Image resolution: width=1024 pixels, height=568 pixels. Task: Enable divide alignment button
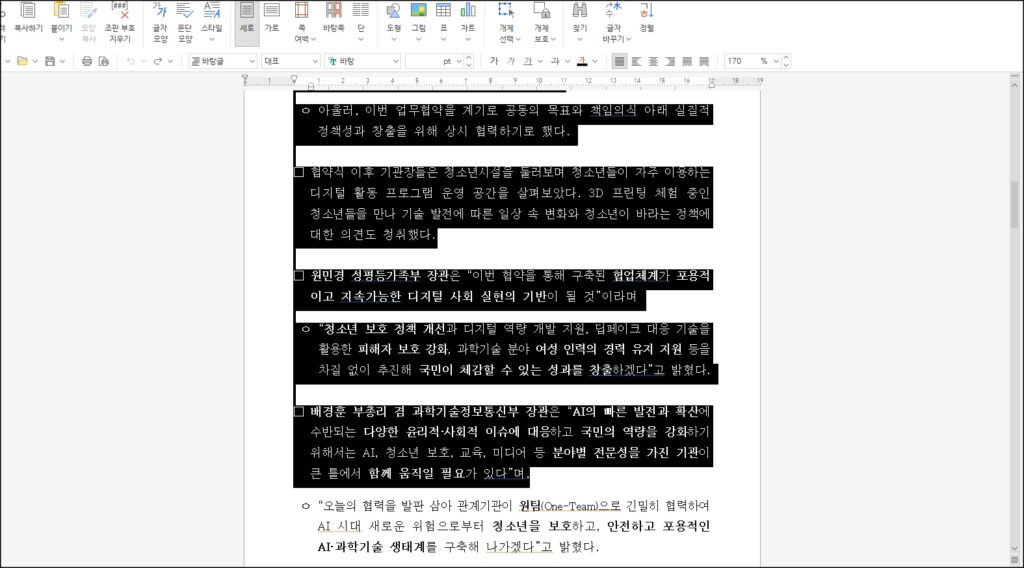(x=704, y=61)
